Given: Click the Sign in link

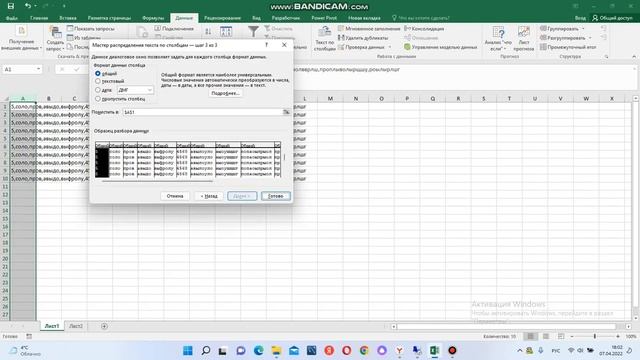Looking at the screenshot, I should 580,18.
